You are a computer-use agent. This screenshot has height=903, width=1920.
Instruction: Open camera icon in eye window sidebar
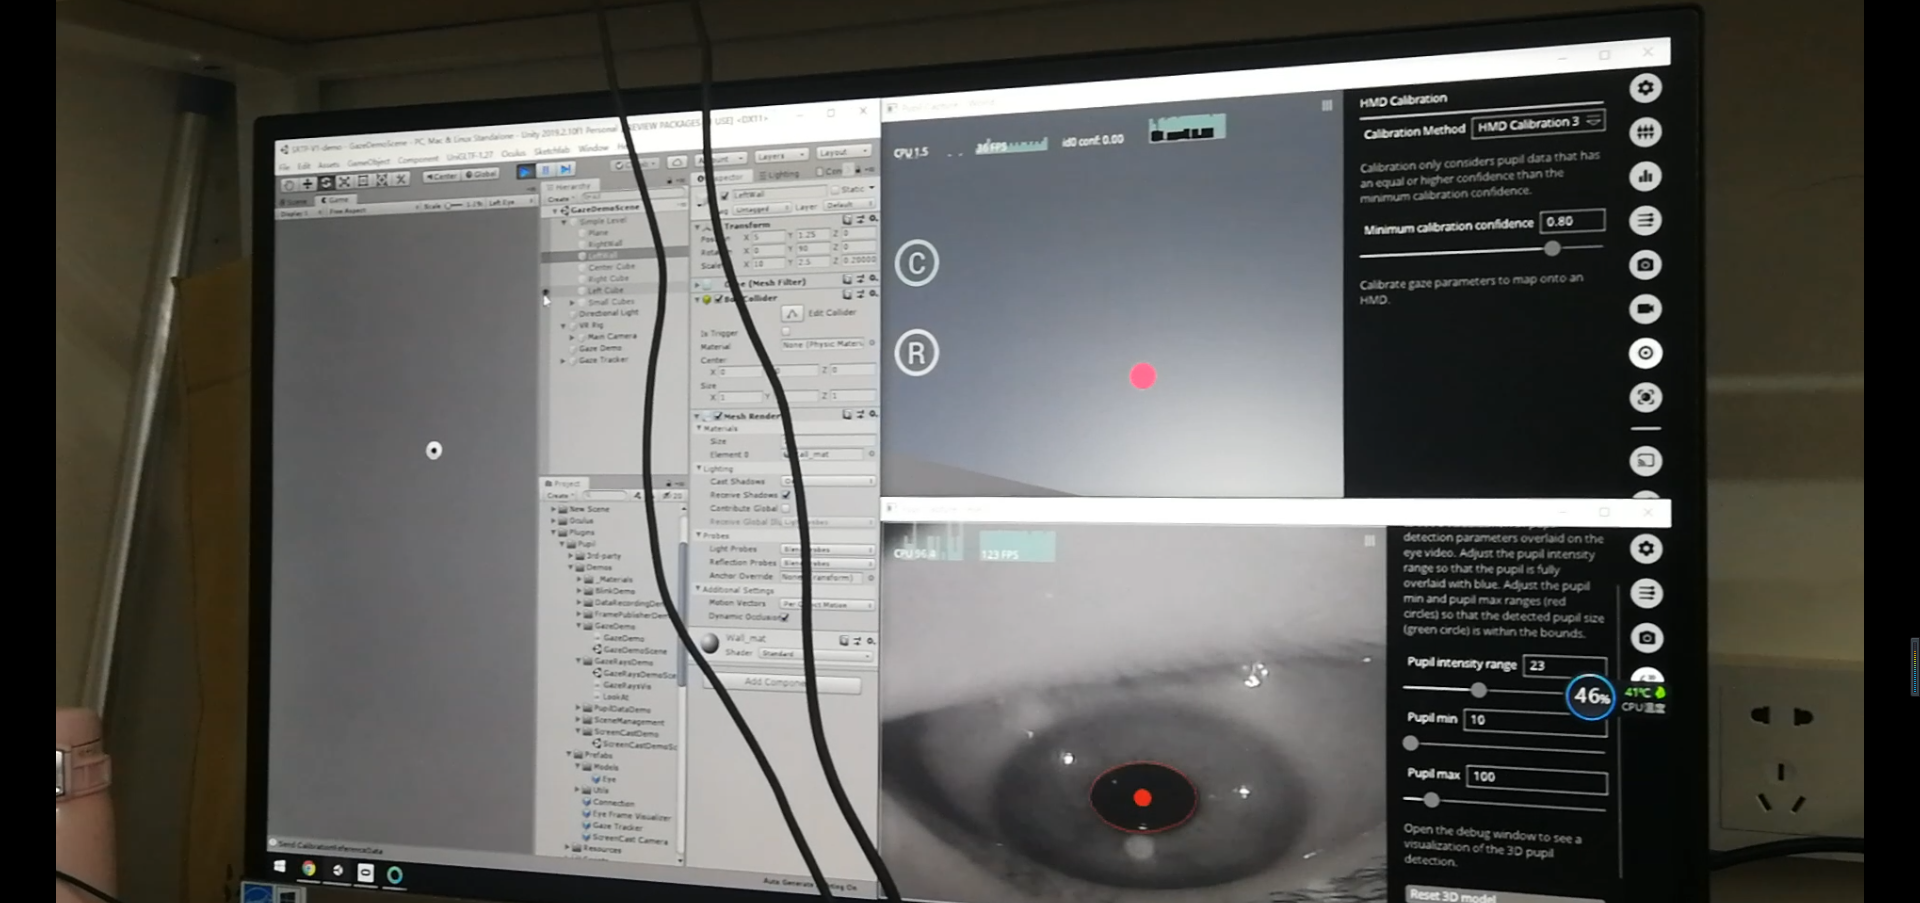point(1646,637)
